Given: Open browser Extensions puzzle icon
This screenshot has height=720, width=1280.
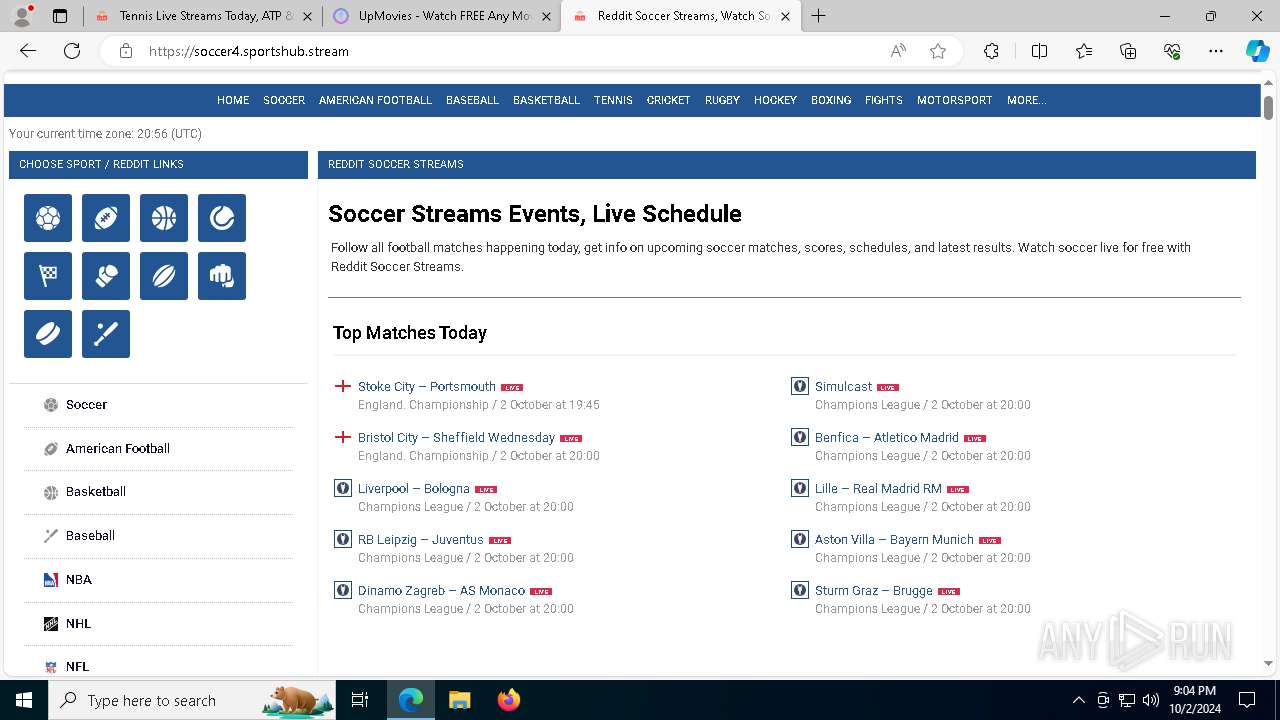Looking at the screenshot, I should click(x=991, y=51).
